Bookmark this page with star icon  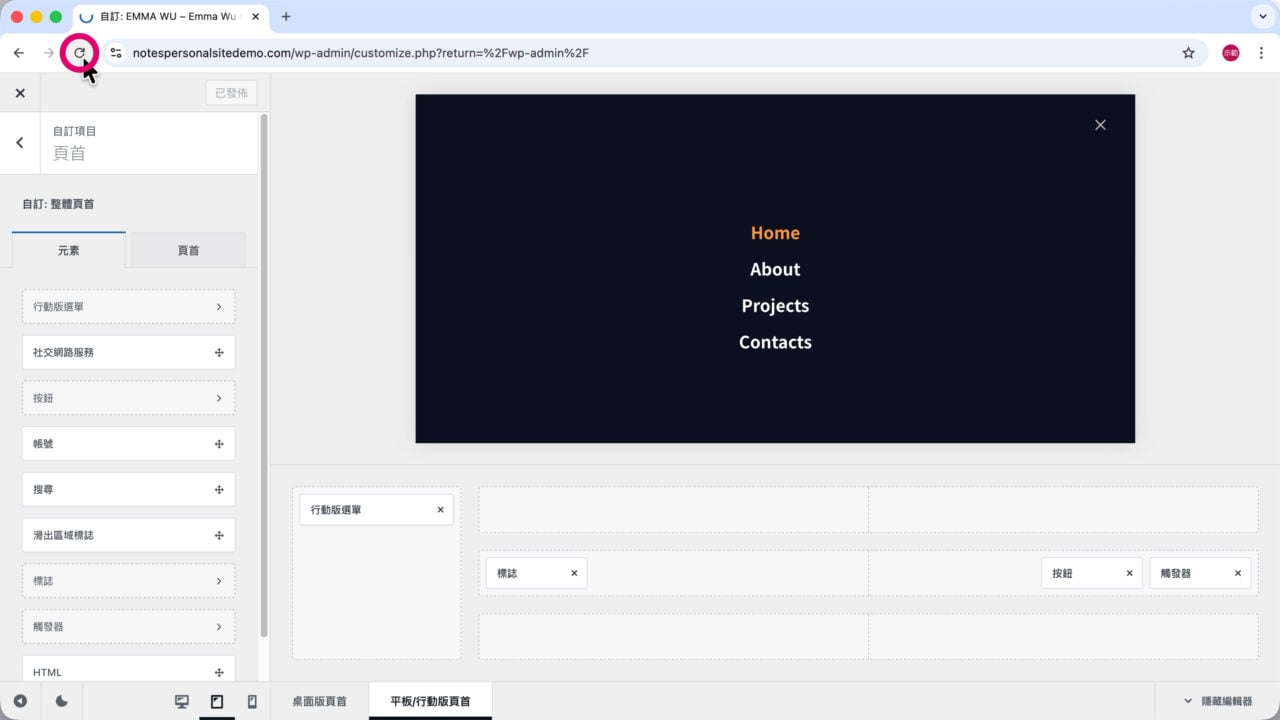click(x=1188, y=53)
